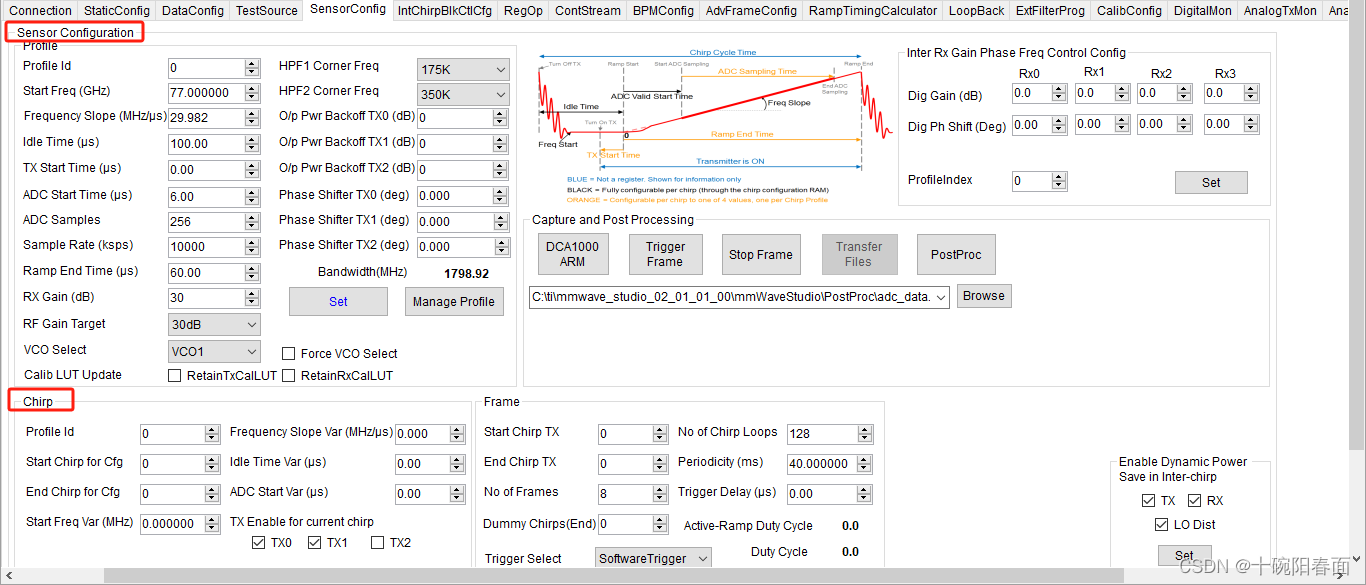Open the StaticConfig tab
This screenshot has width=1366, height=585.
116,11
